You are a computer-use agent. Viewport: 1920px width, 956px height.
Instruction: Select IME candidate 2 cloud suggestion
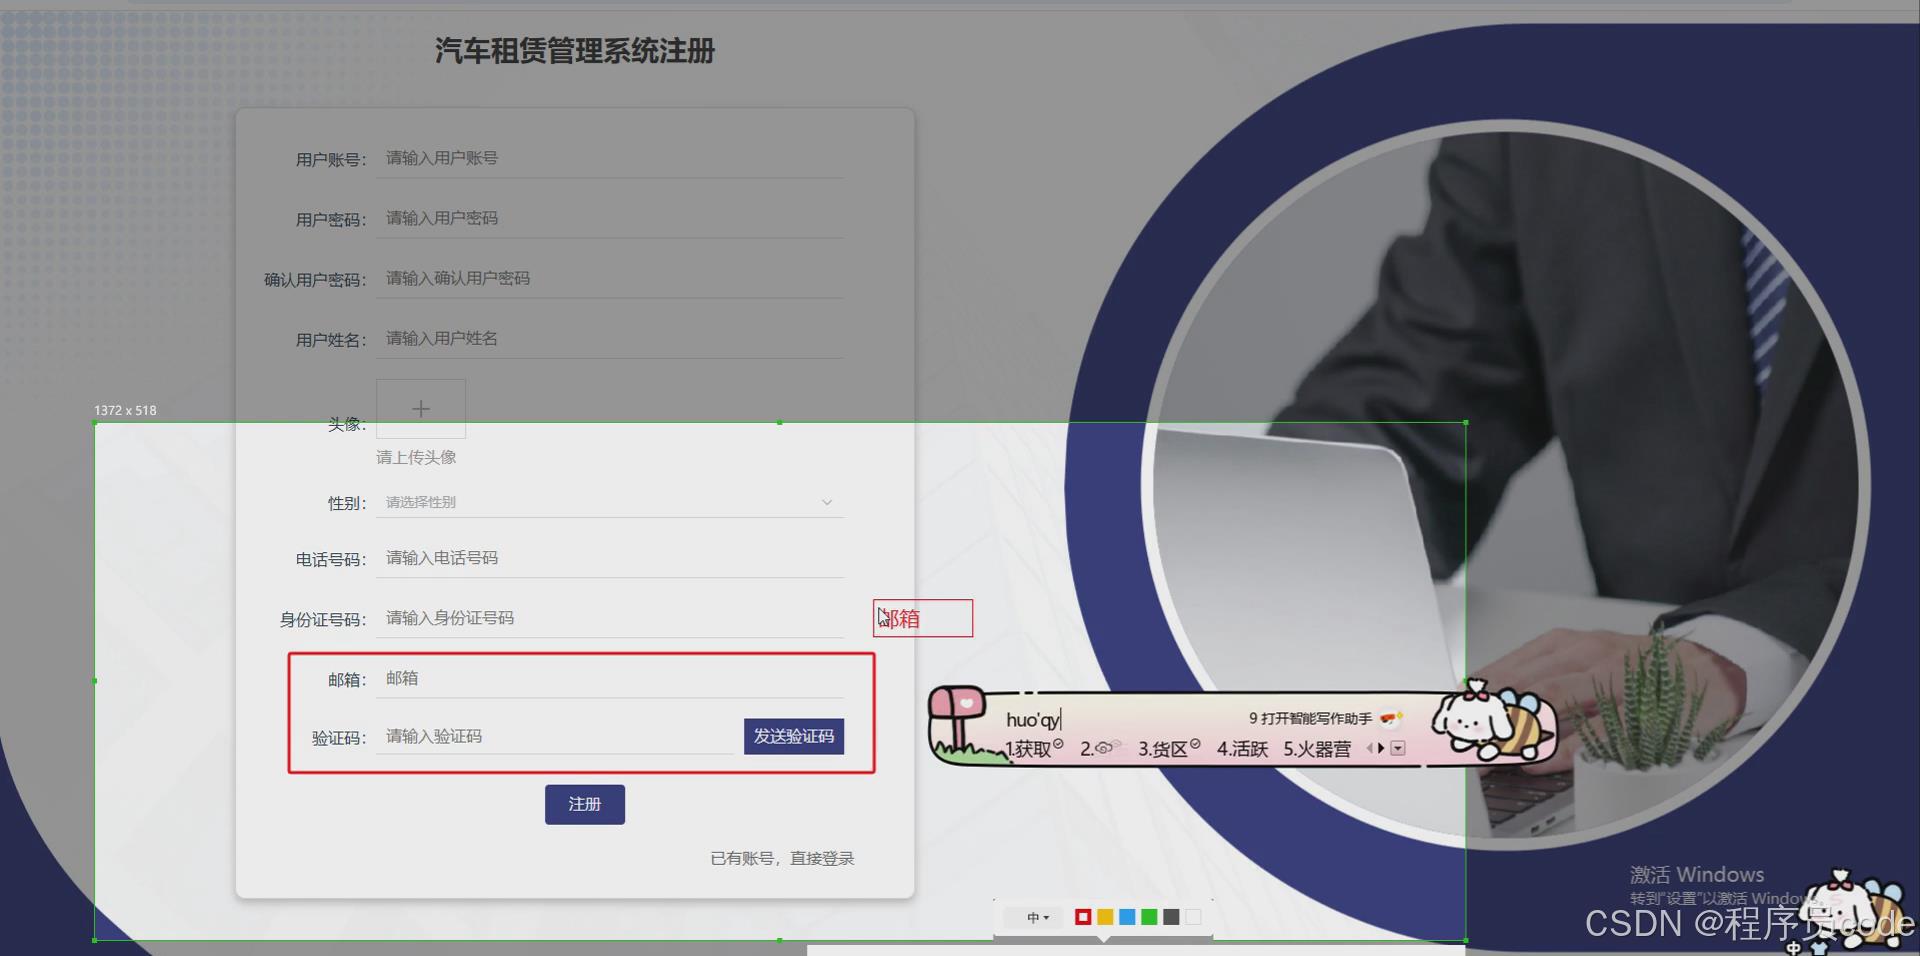point(1099,748)
